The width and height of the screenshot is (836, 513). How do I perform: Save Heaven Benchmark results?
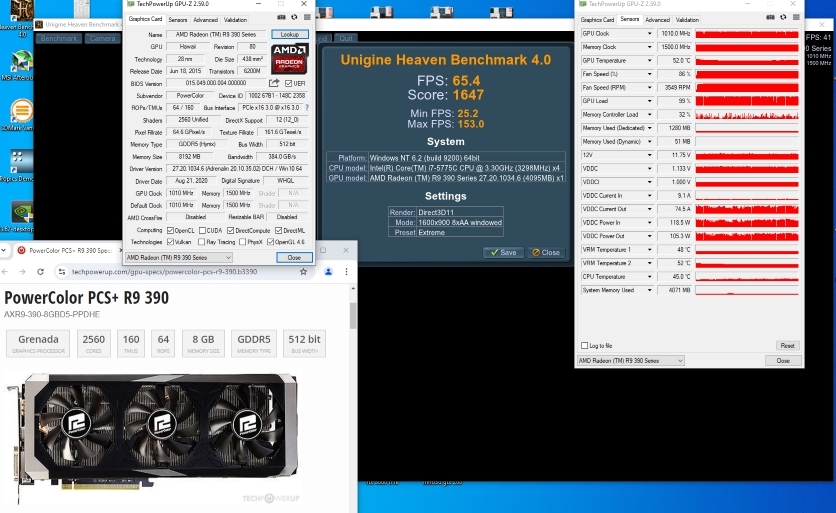pos(503,252)
